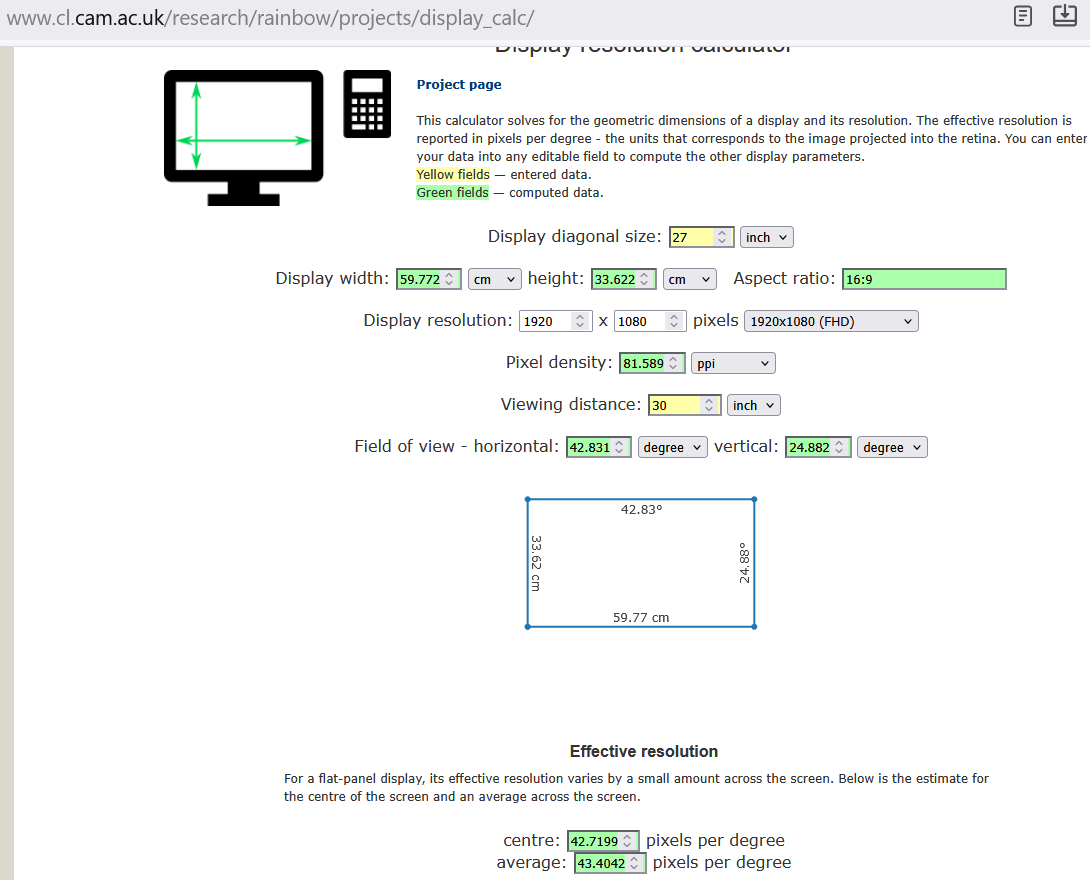Click the install/download page icon
This screenshot has height=880, width=1090.
[x=1064, y=15]
